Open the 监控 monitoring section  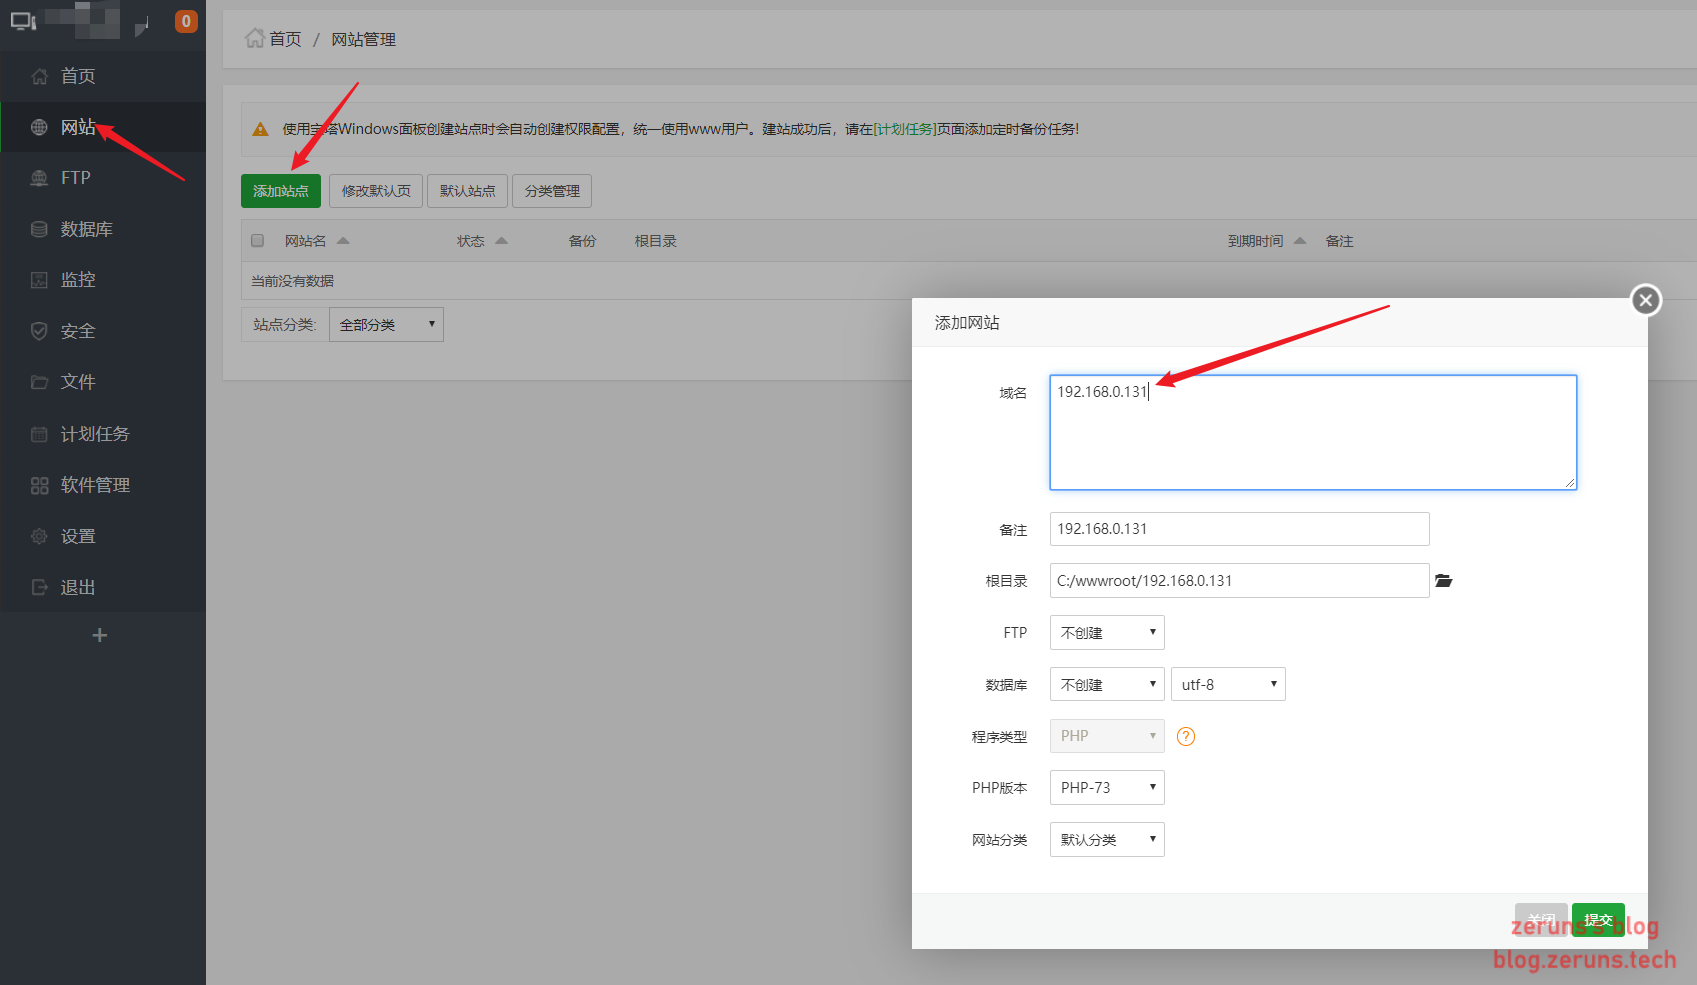pyautogui.click(x=77, y=280)
